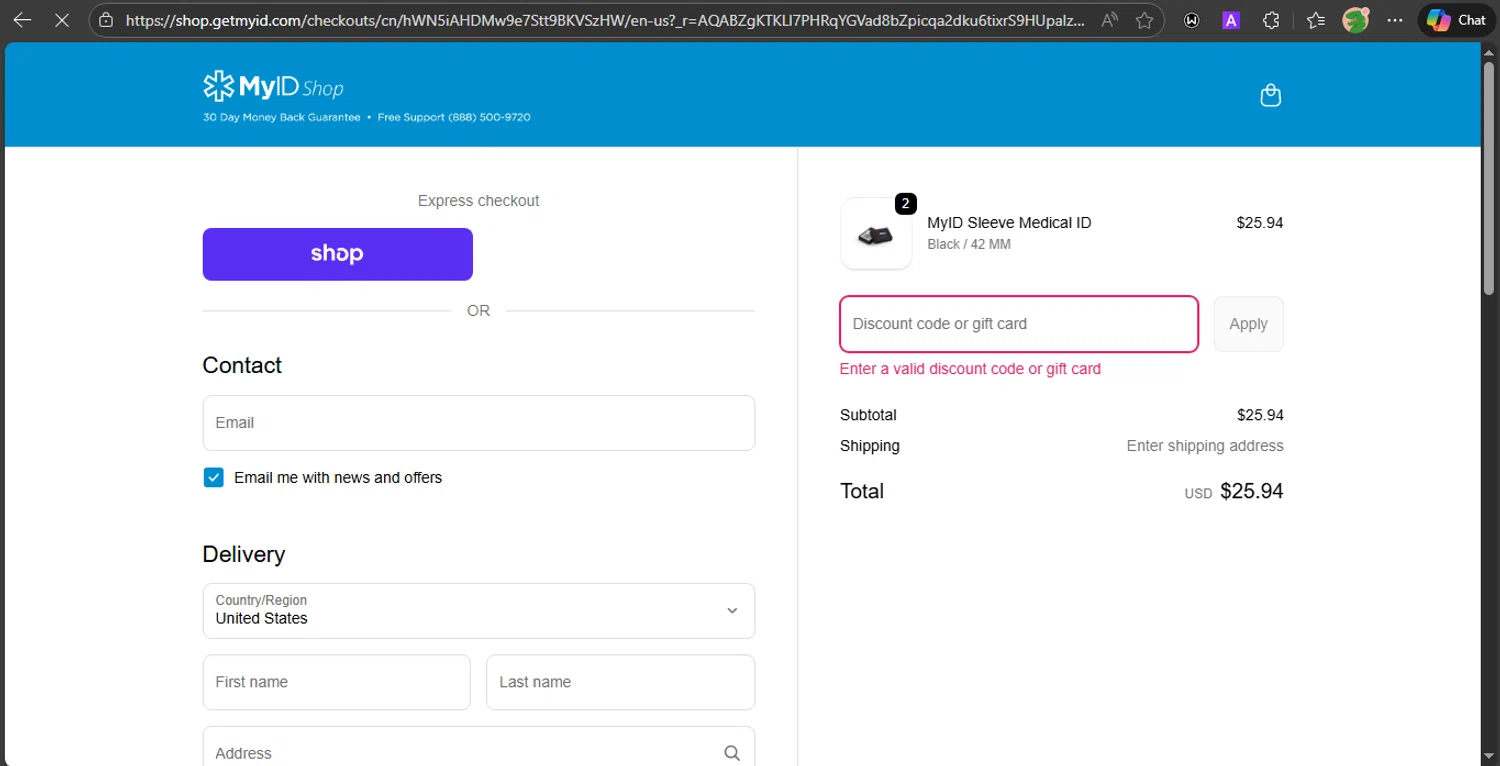
Task: Click the 'Express checkout' label
Action: 478,201
